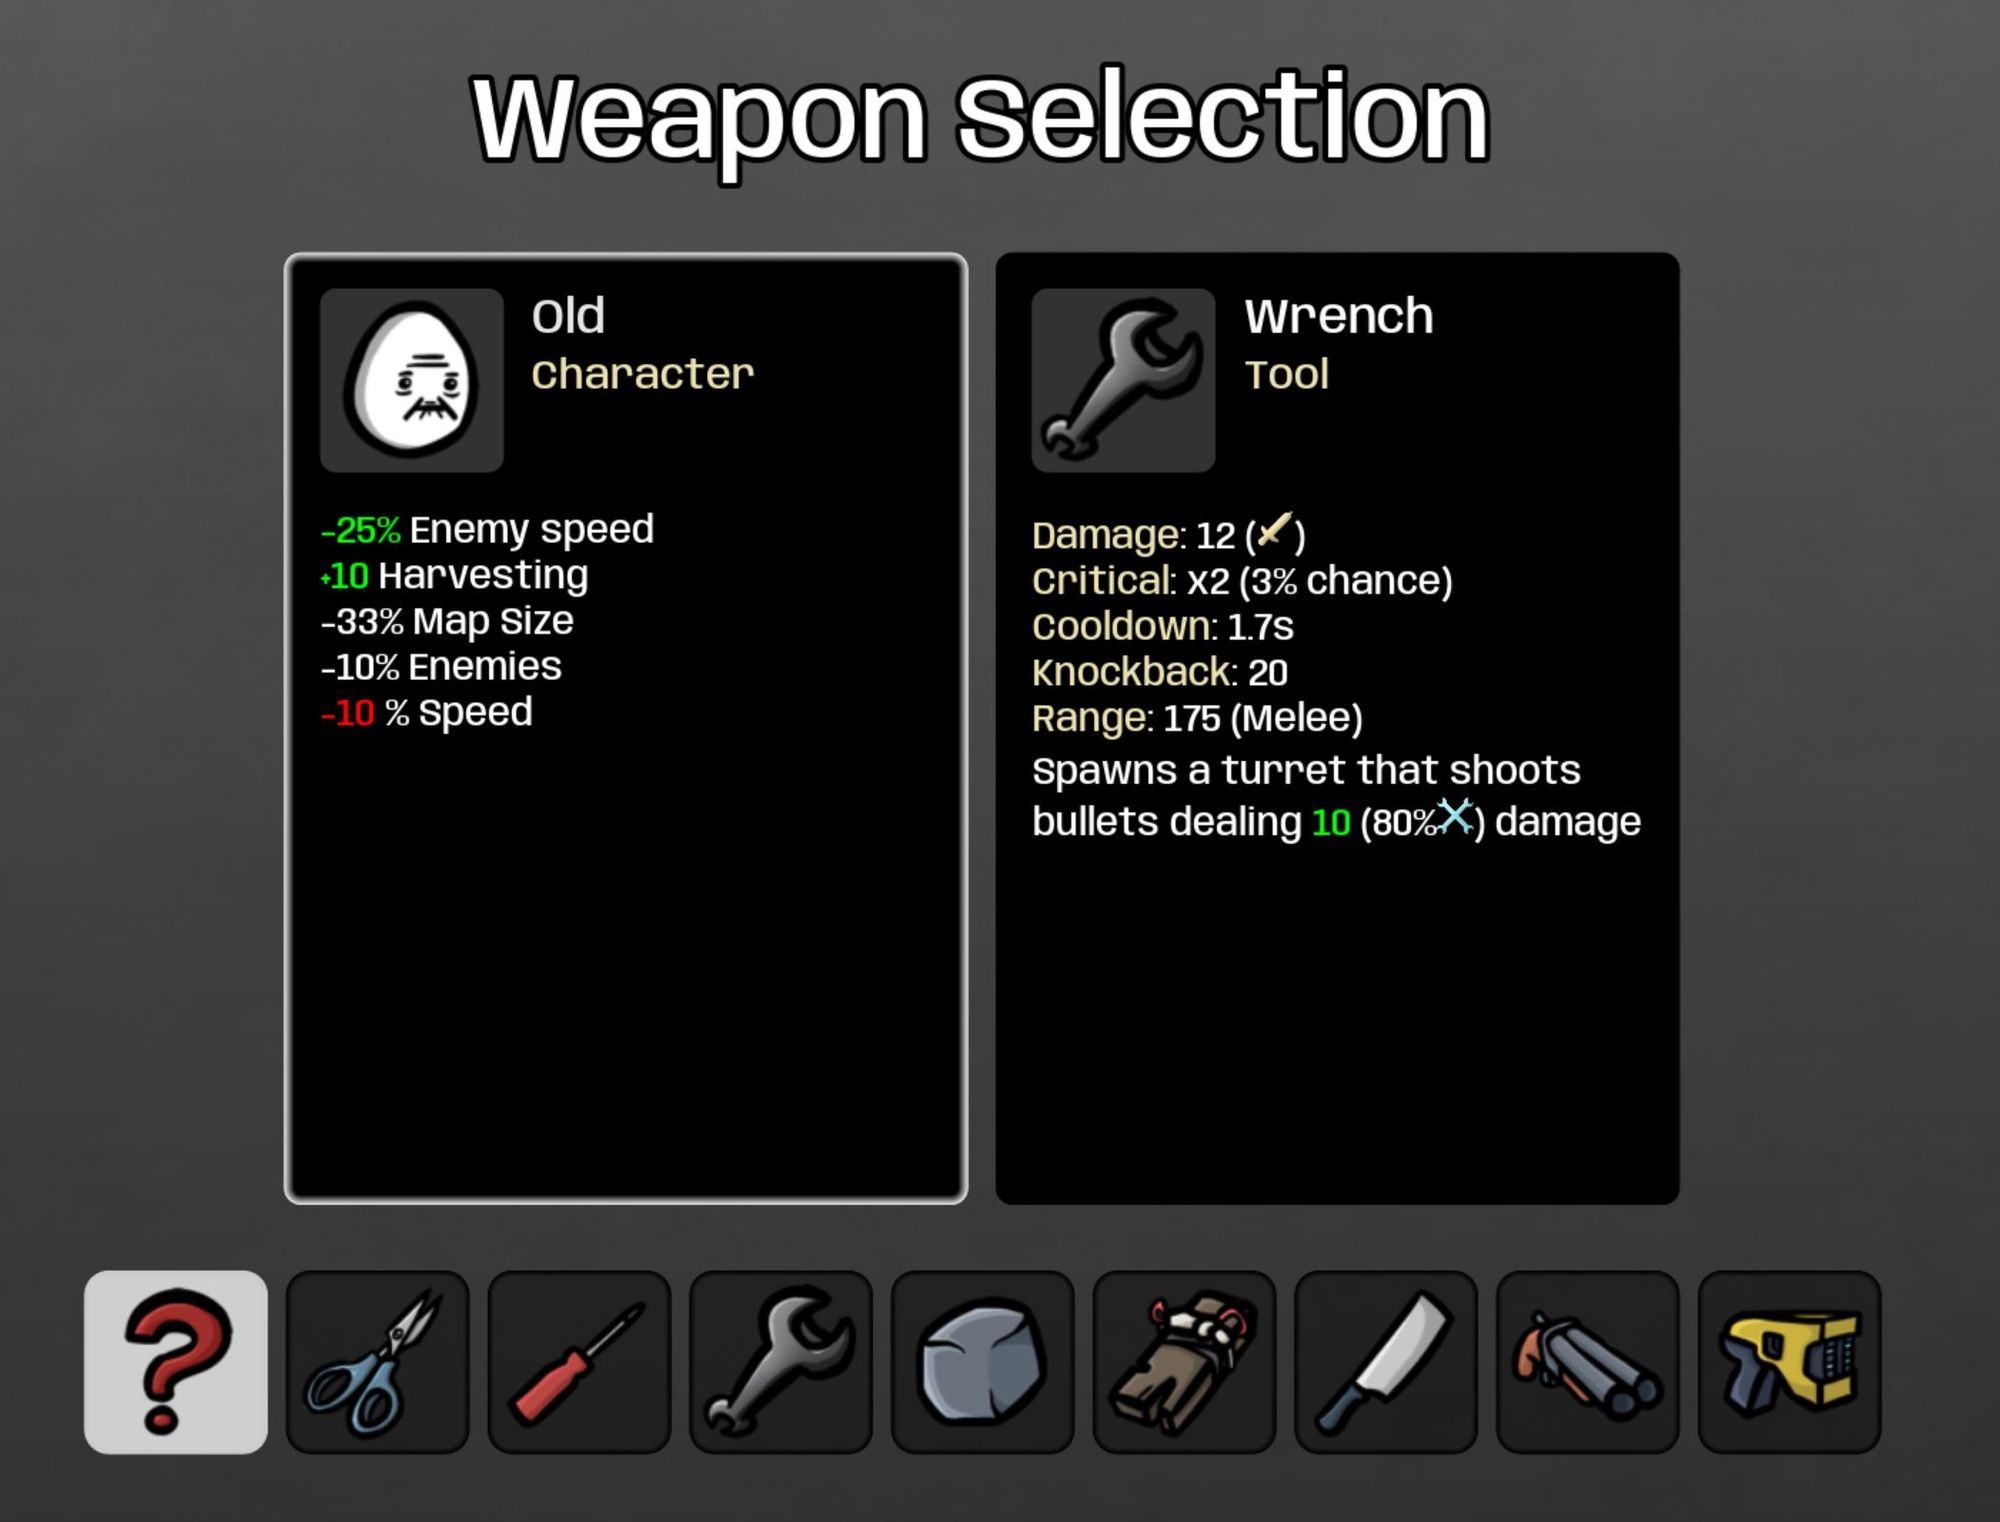Click the Wrench weapon title

1339,316
